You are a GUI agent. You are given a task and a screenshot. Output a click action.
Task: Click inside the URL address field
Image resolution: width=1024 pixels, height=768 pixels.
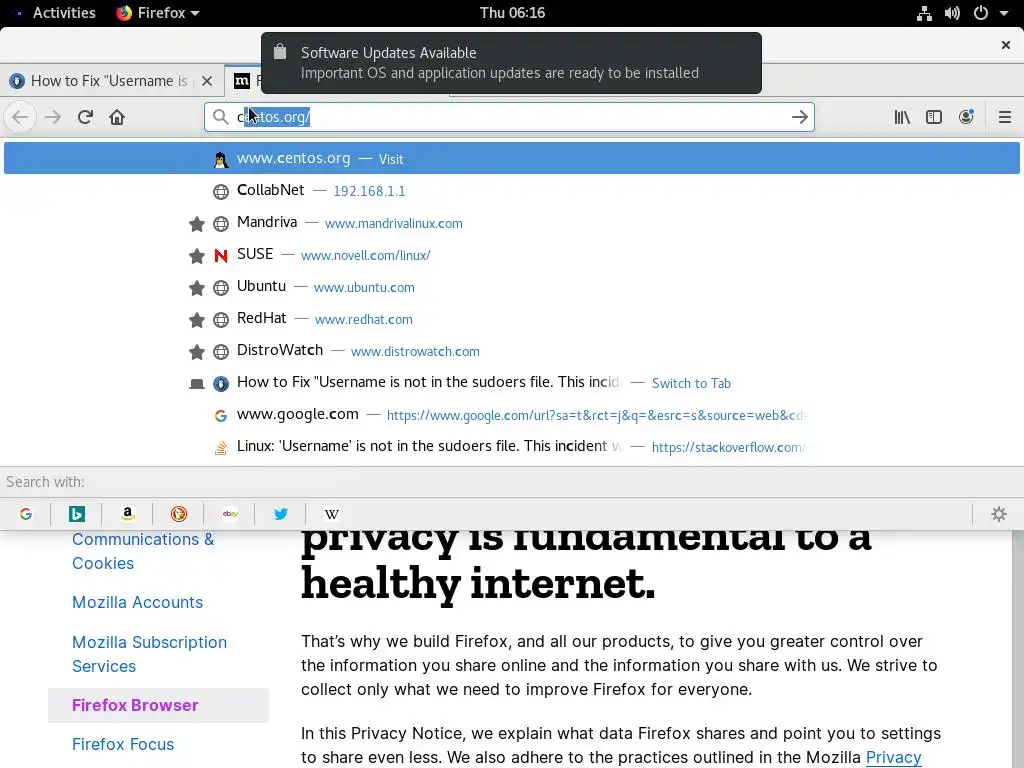[x=509, y=118]
